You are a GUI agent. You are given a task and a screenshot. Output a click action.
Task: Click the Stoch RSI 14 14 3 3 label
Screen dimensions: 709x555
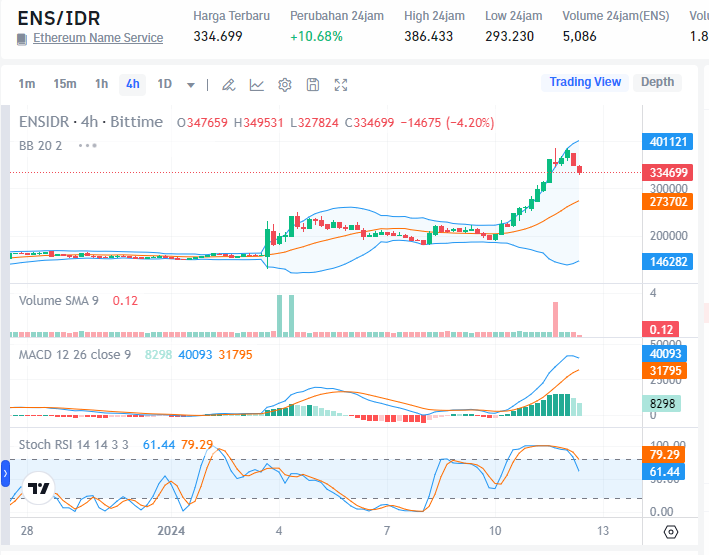(73, 445)
